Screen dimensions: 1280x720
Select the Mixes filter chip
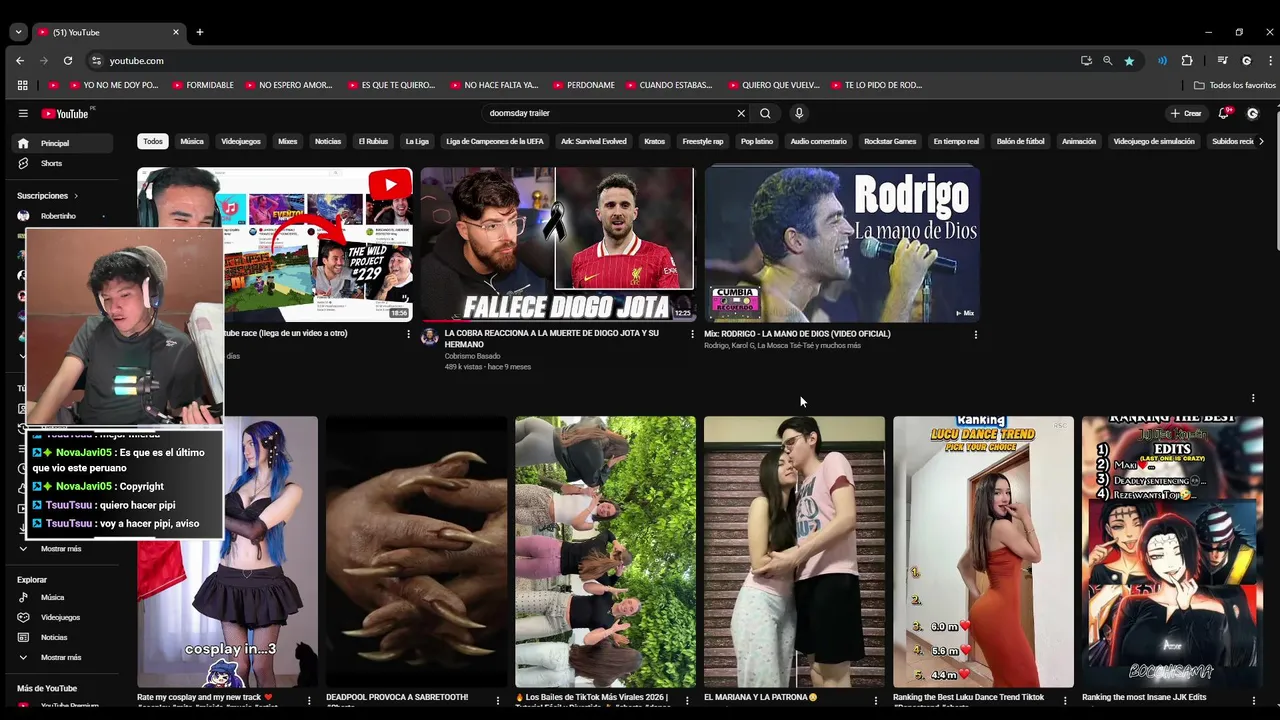(x=288, y=141)
